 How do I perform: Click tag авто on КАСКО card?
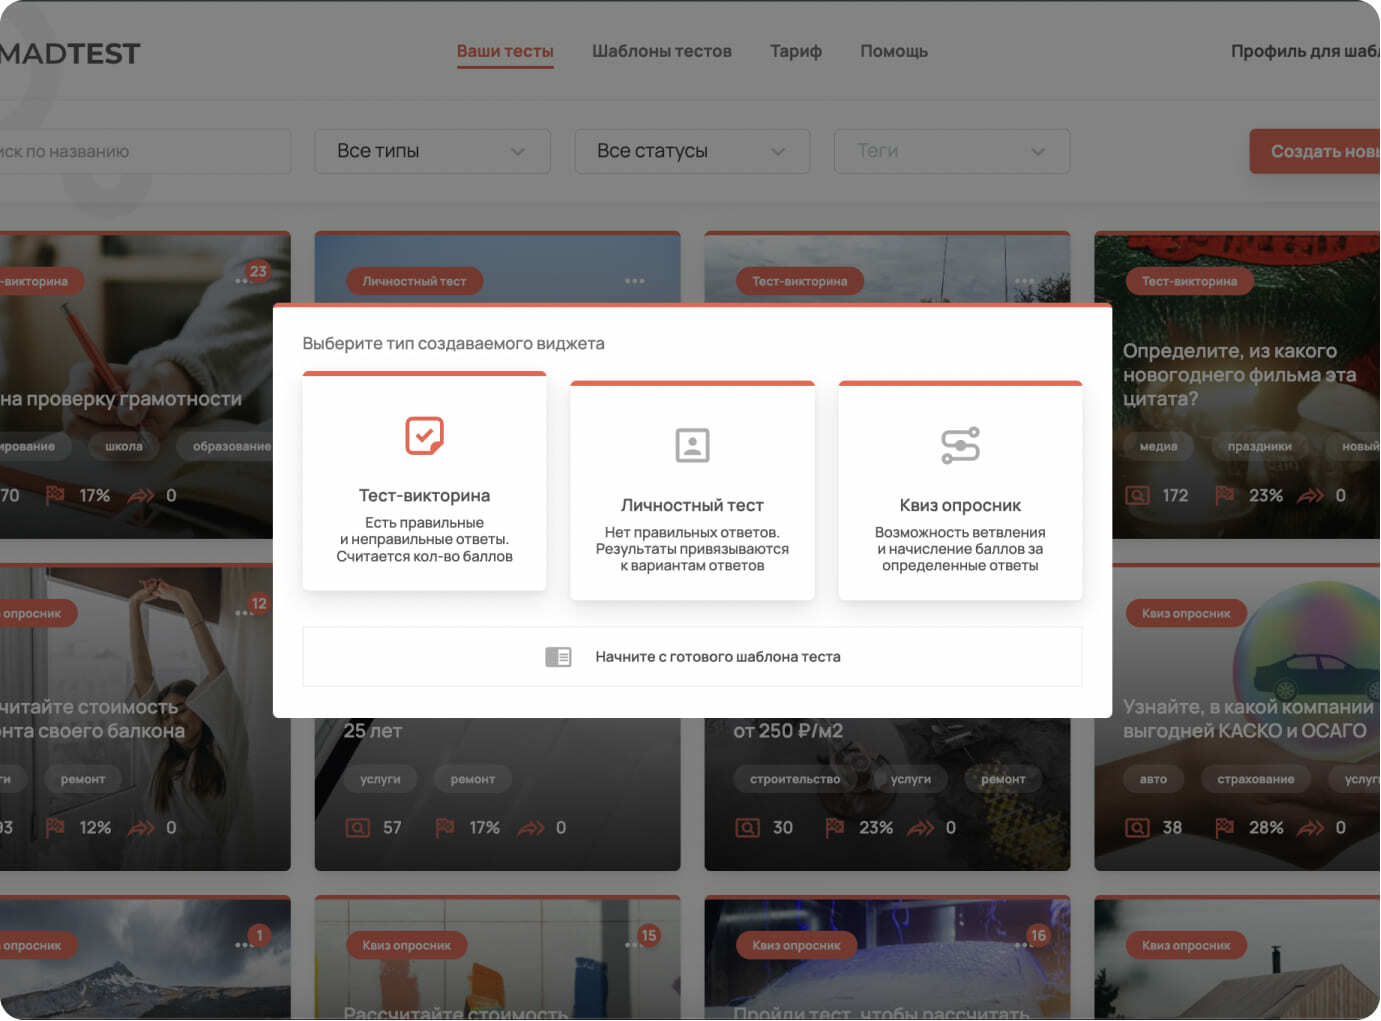[x=1153, y=779]
